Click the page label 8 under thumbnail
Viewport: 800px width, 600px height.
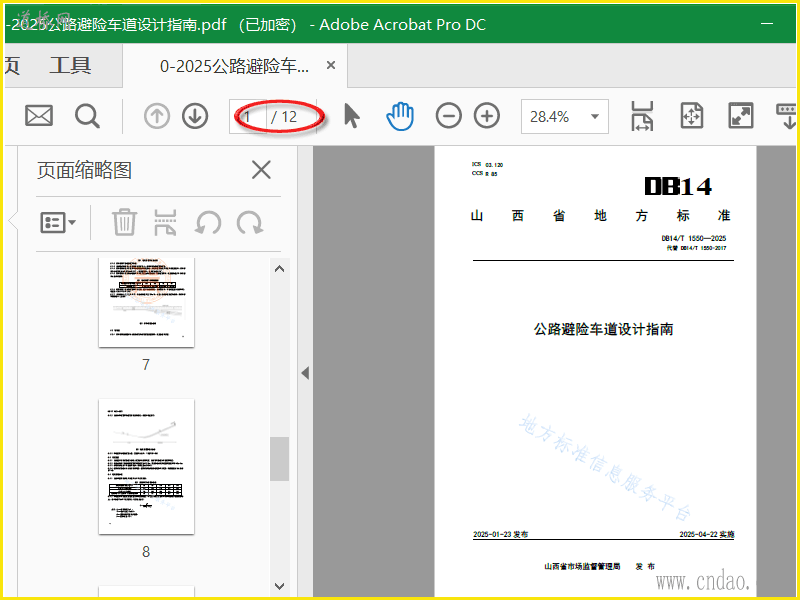coord(146,552)
